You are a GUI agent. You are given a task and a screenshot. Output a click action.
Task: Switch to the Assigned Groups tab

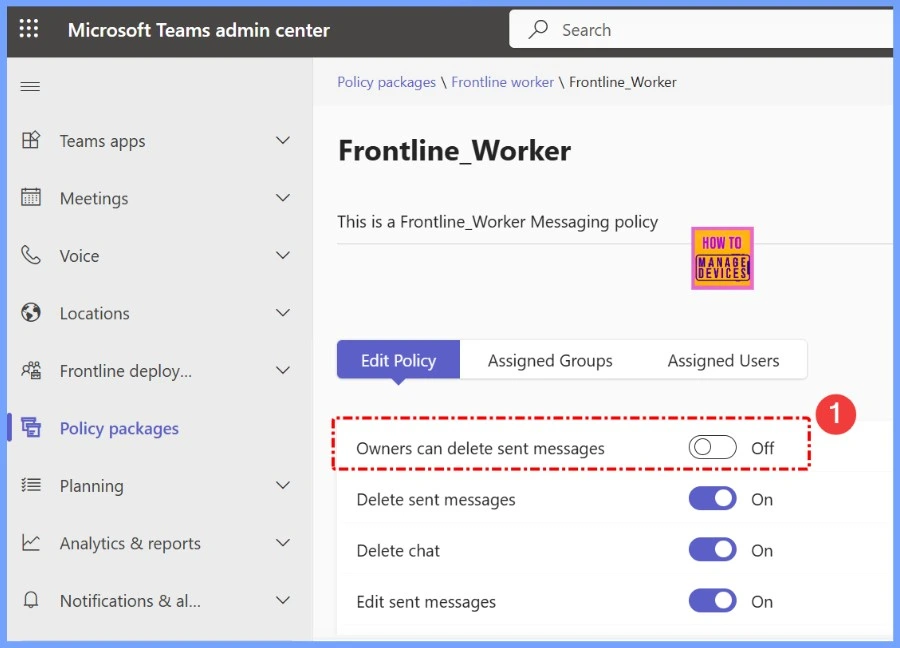(x=550, y=360)
